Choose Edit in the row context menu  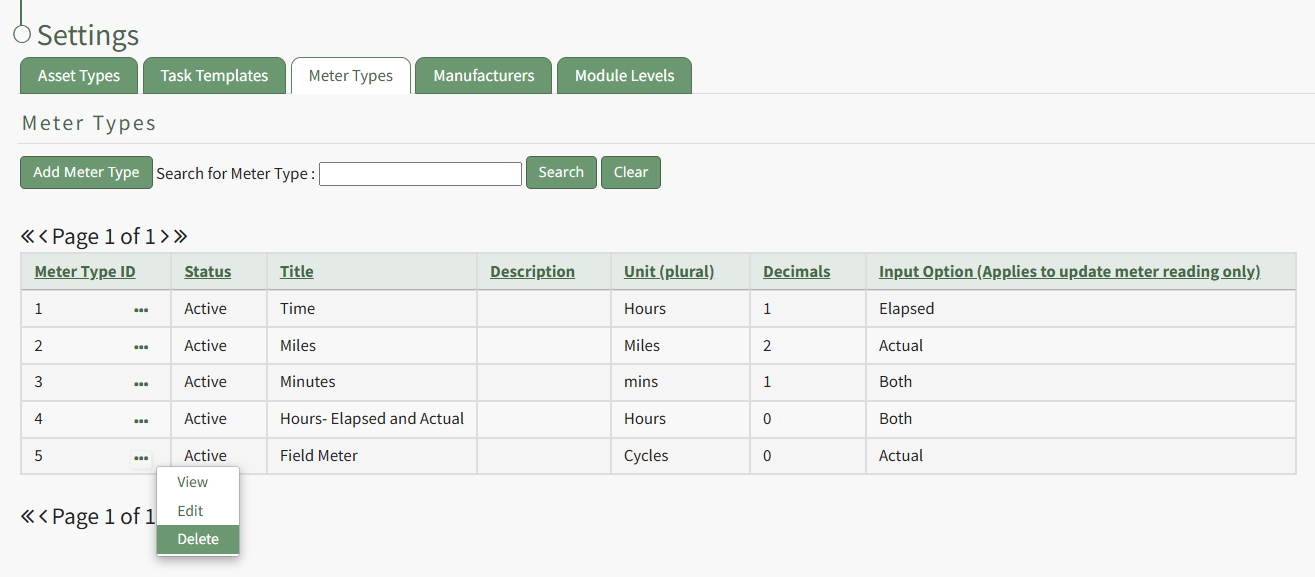[190, 511]
